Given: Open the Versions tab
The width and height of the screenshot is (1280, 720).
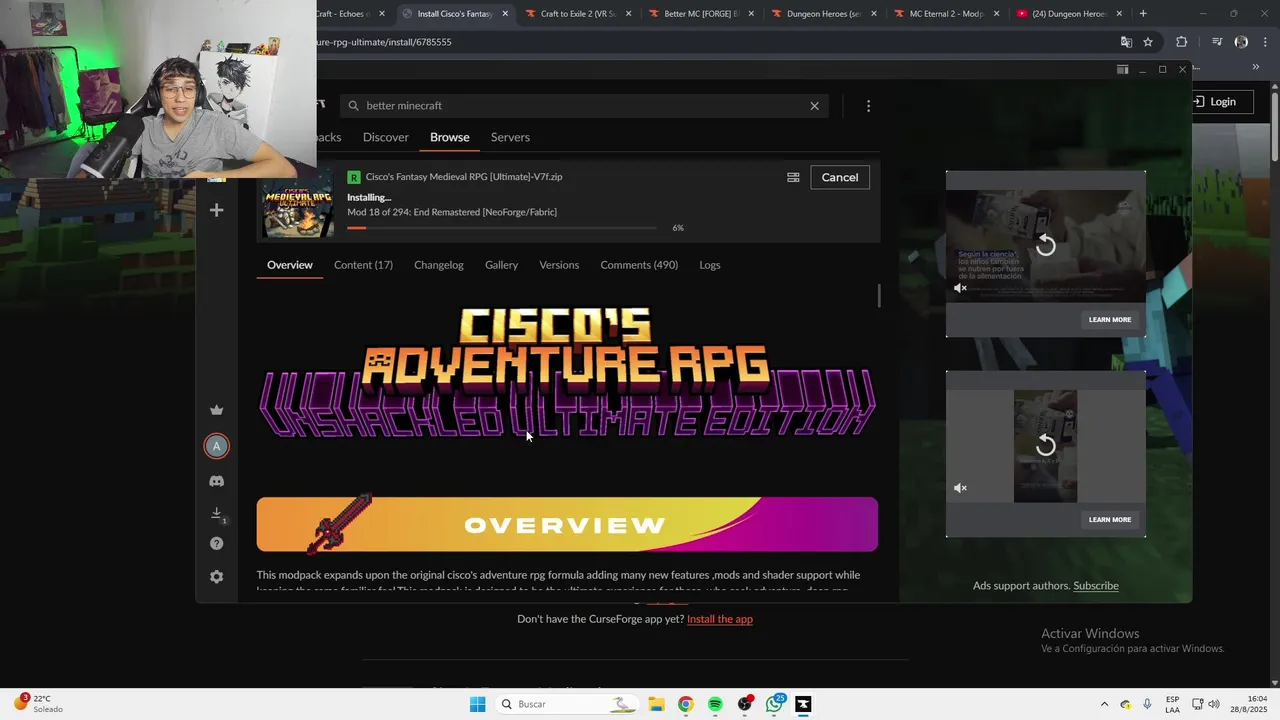Looking at the screenshot, I should (x=559, y=265).
